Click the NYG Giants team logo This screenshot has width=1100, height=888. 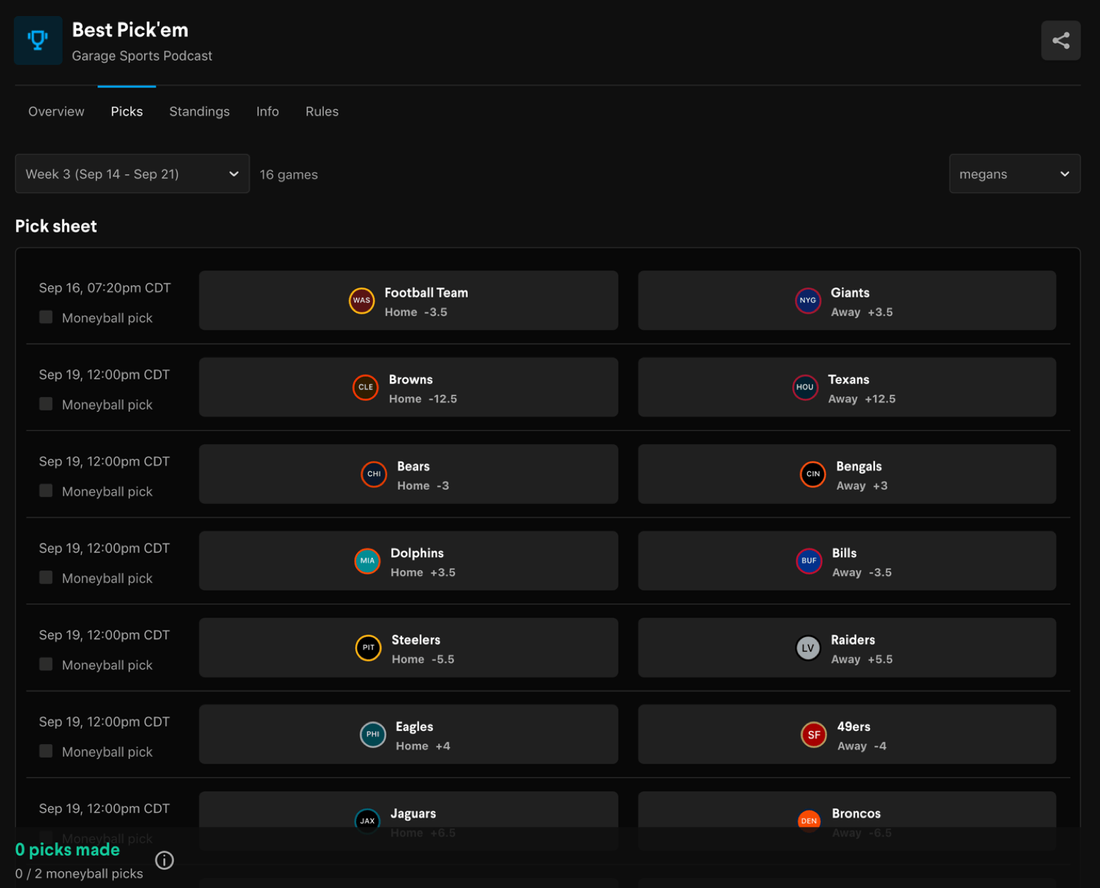[808, 300]
